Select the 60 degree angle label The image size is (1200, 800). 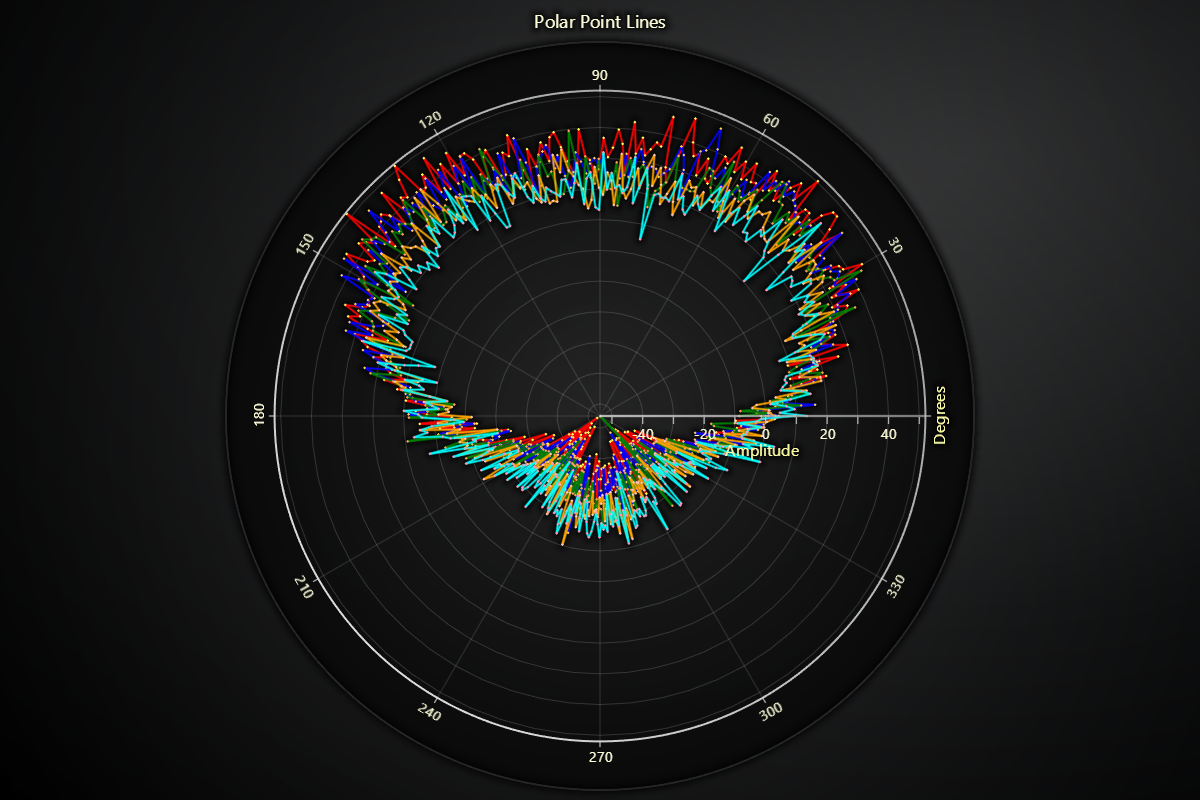point(770,121)
